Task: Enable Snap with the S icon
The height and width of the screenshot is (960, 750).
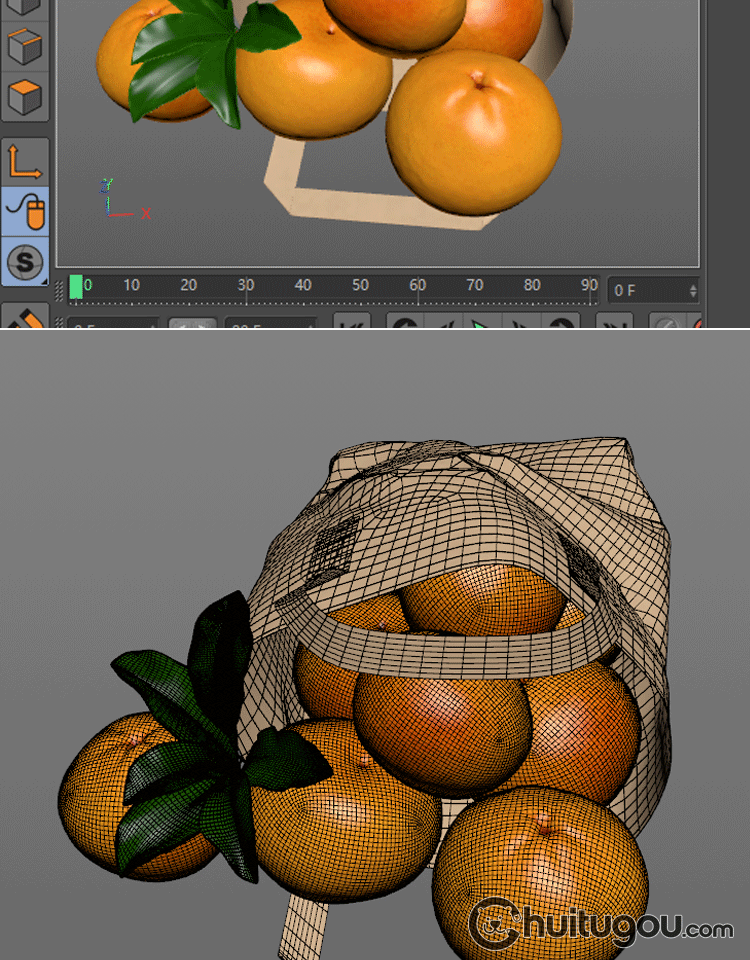Action: [25, 263]
